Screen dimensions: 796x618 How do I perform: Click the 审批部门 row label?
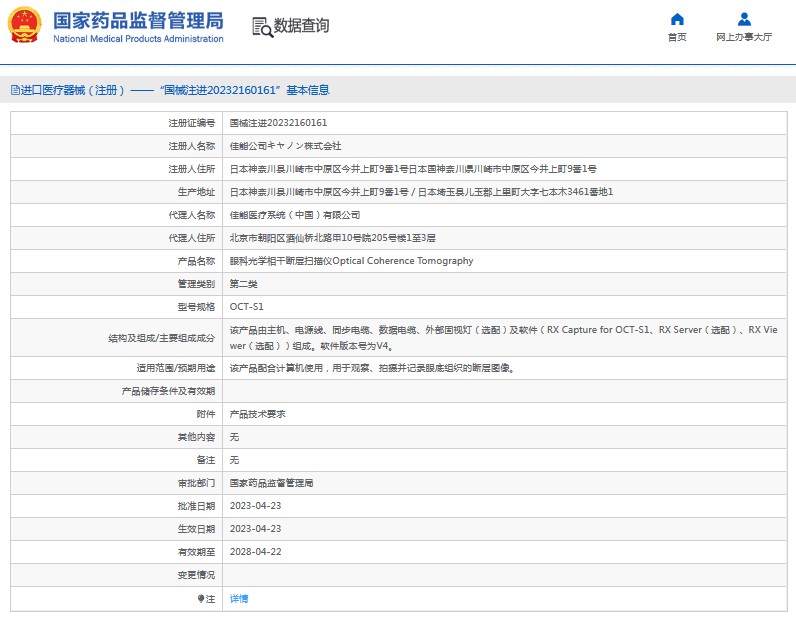[196, 483]
